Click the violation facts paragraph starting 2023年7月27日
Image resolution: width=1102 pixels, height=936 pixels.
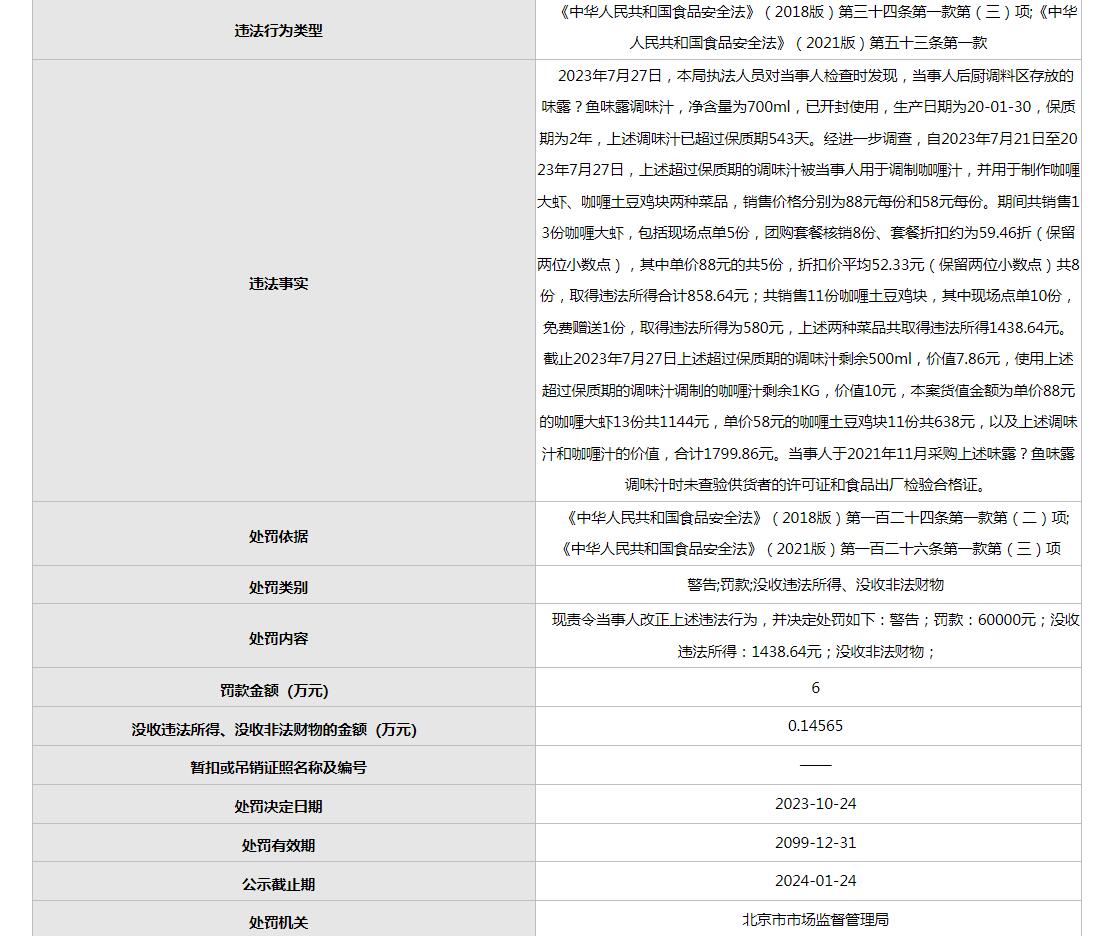point(808,280)
